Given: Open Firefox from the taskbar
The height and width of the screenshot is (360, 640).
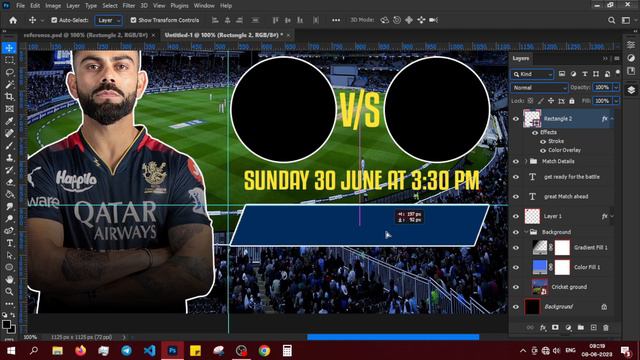Looking at the screenshot, I should pos(80,351).
